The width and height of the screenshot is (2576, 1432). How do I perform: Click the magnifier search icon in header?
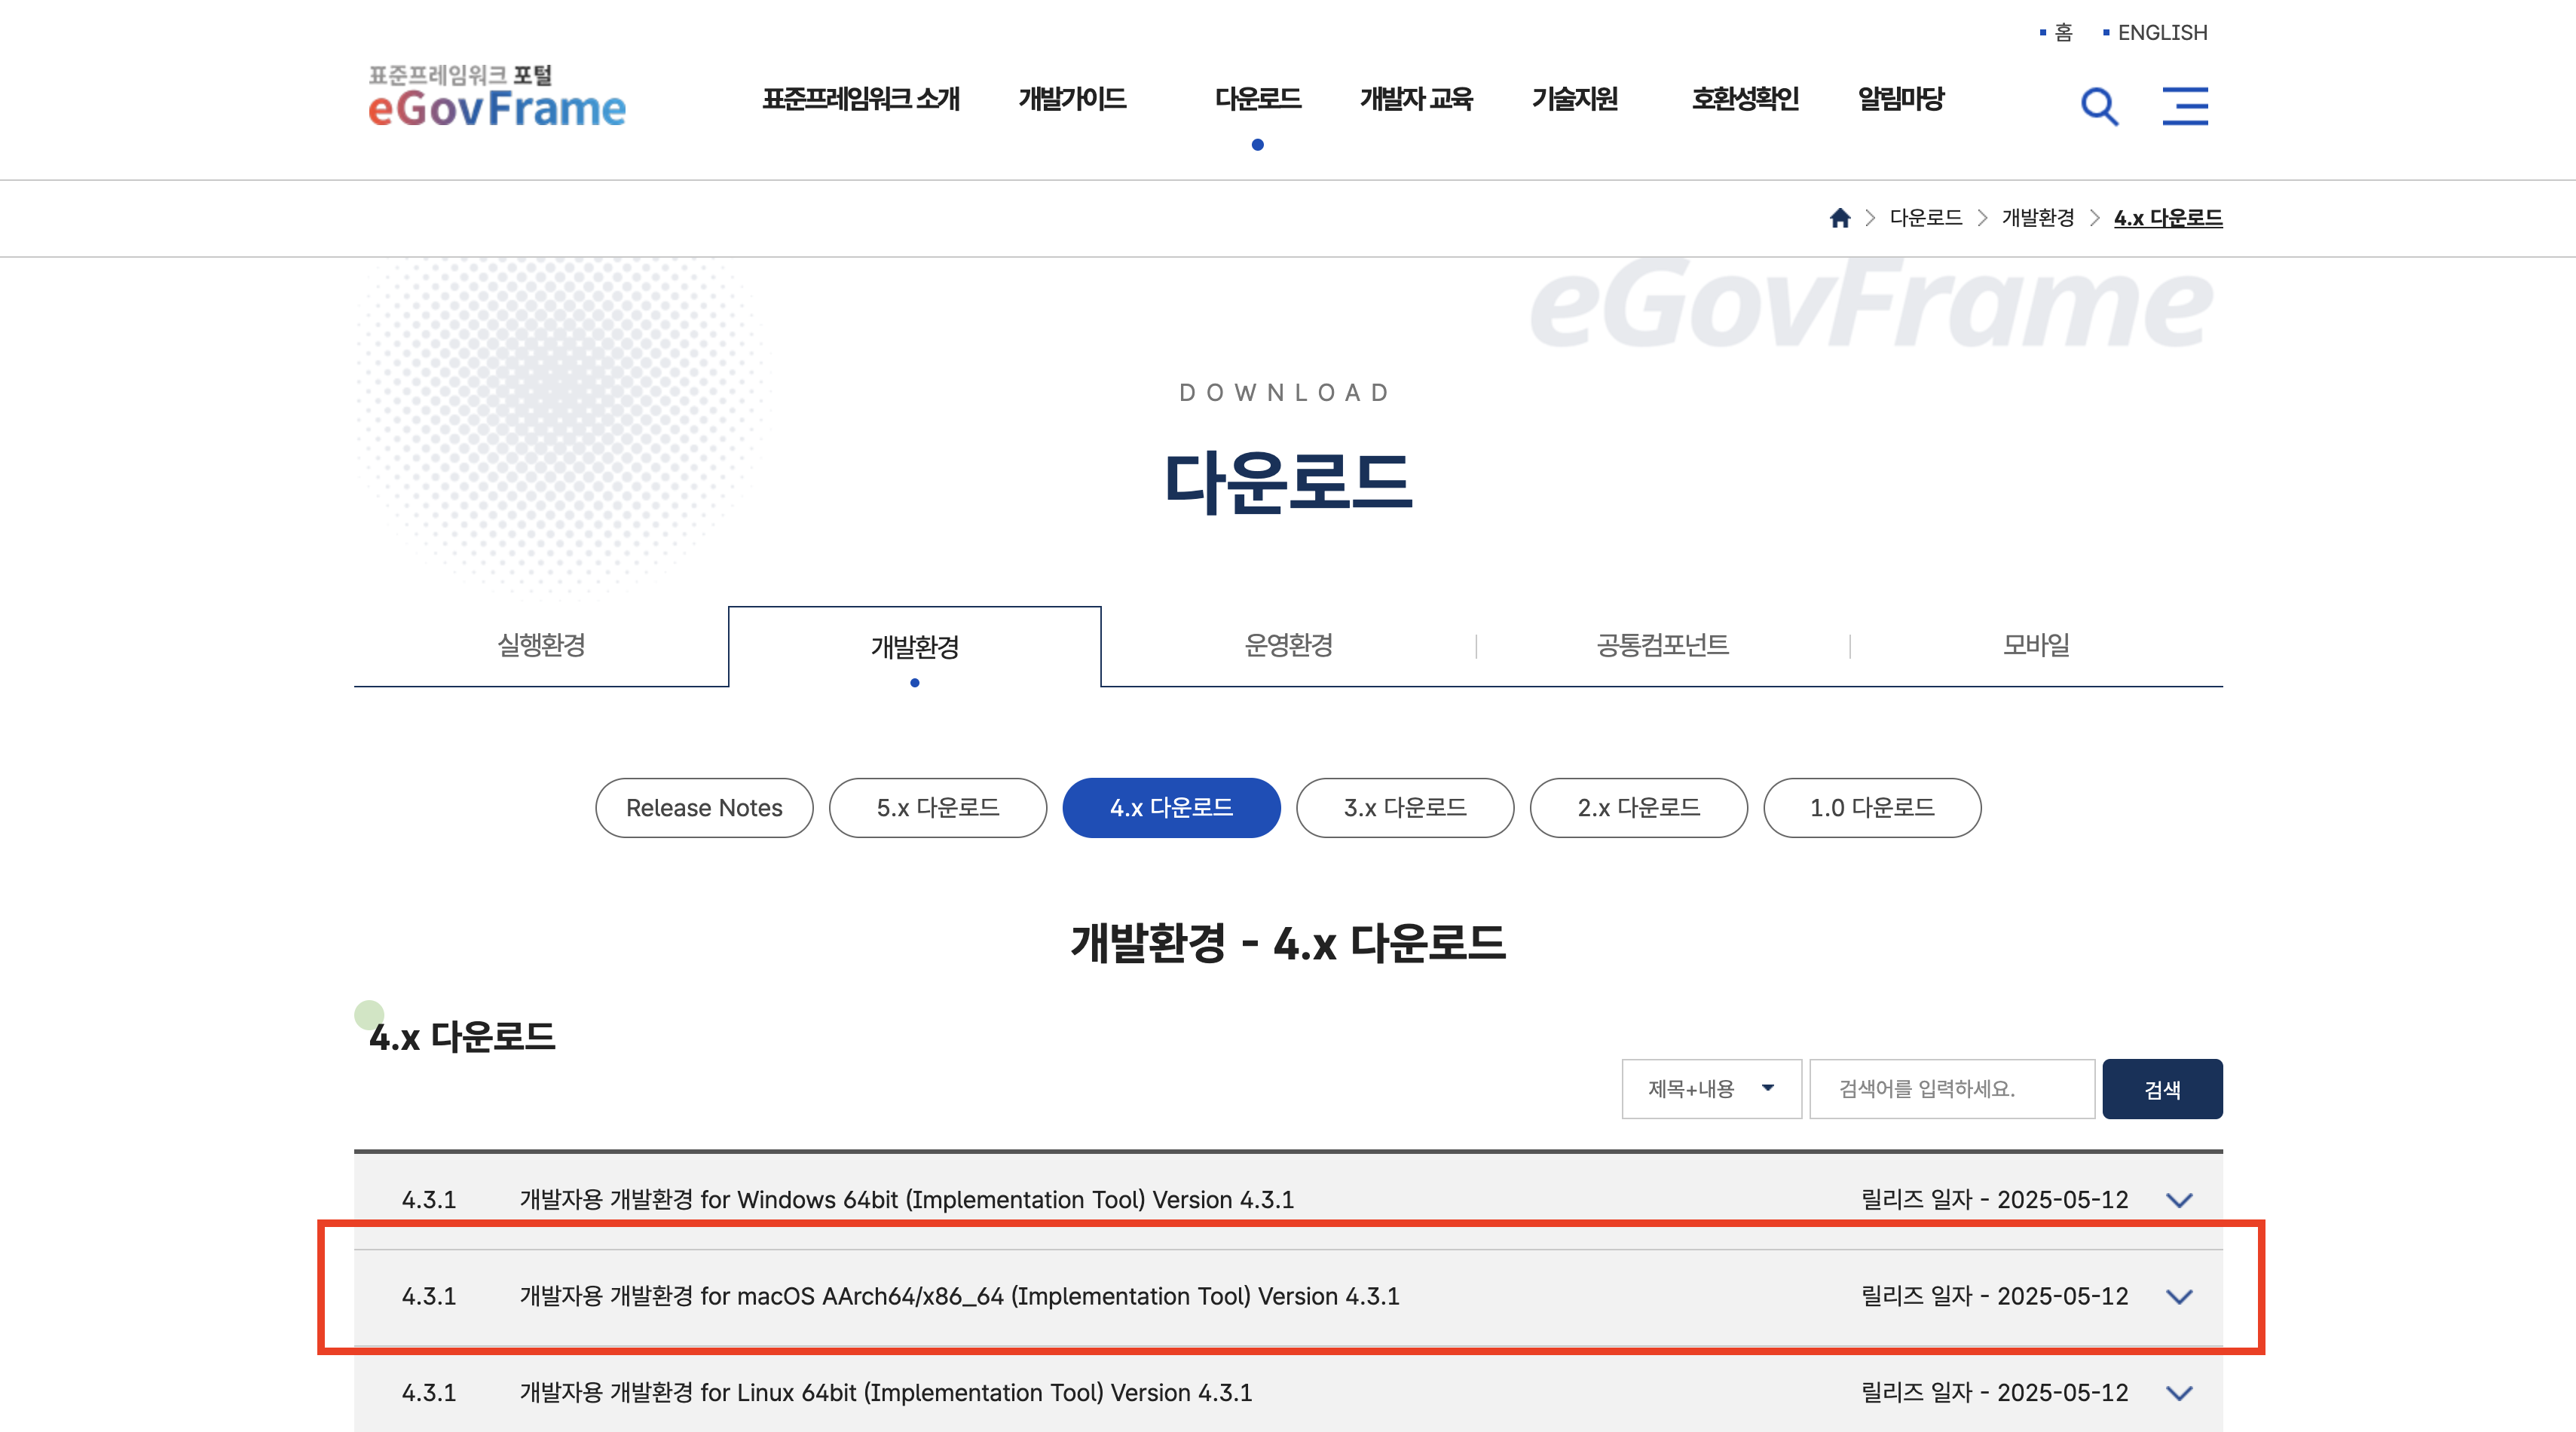pyautogui.click(x=2098, y=106)
